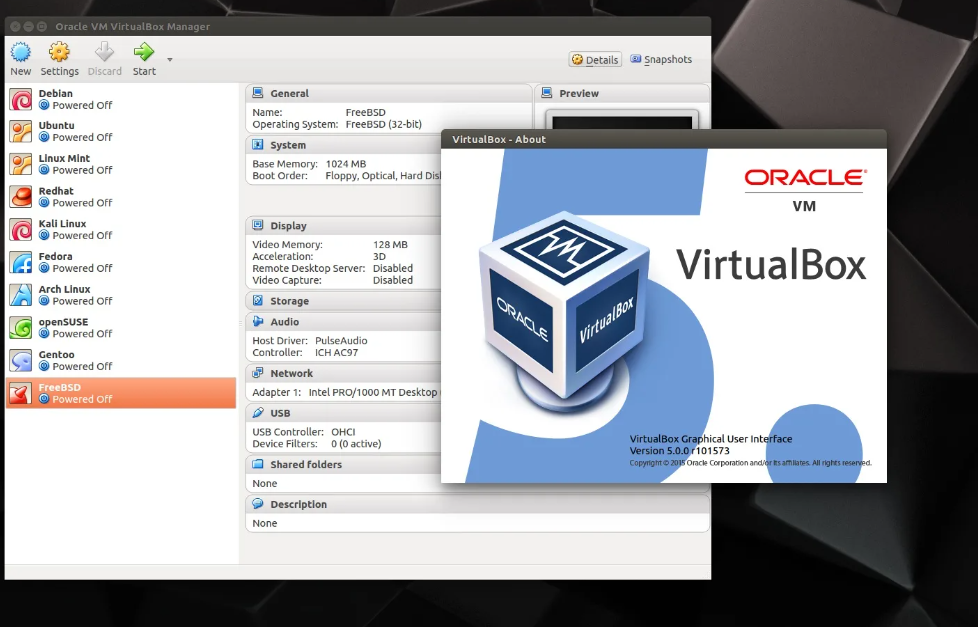Click the Discard arrow icon
The image size is (978, 627).
click(x=104, y=52)
